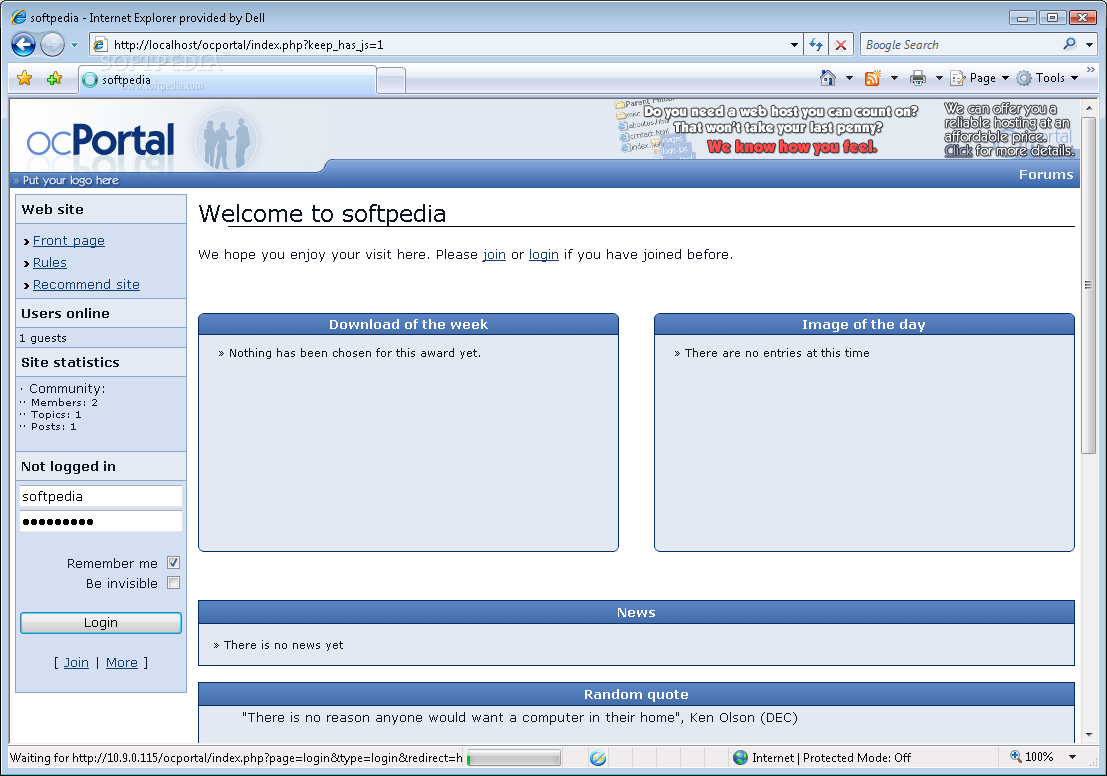Click the 'Image of the day' header

coord(864,324)
